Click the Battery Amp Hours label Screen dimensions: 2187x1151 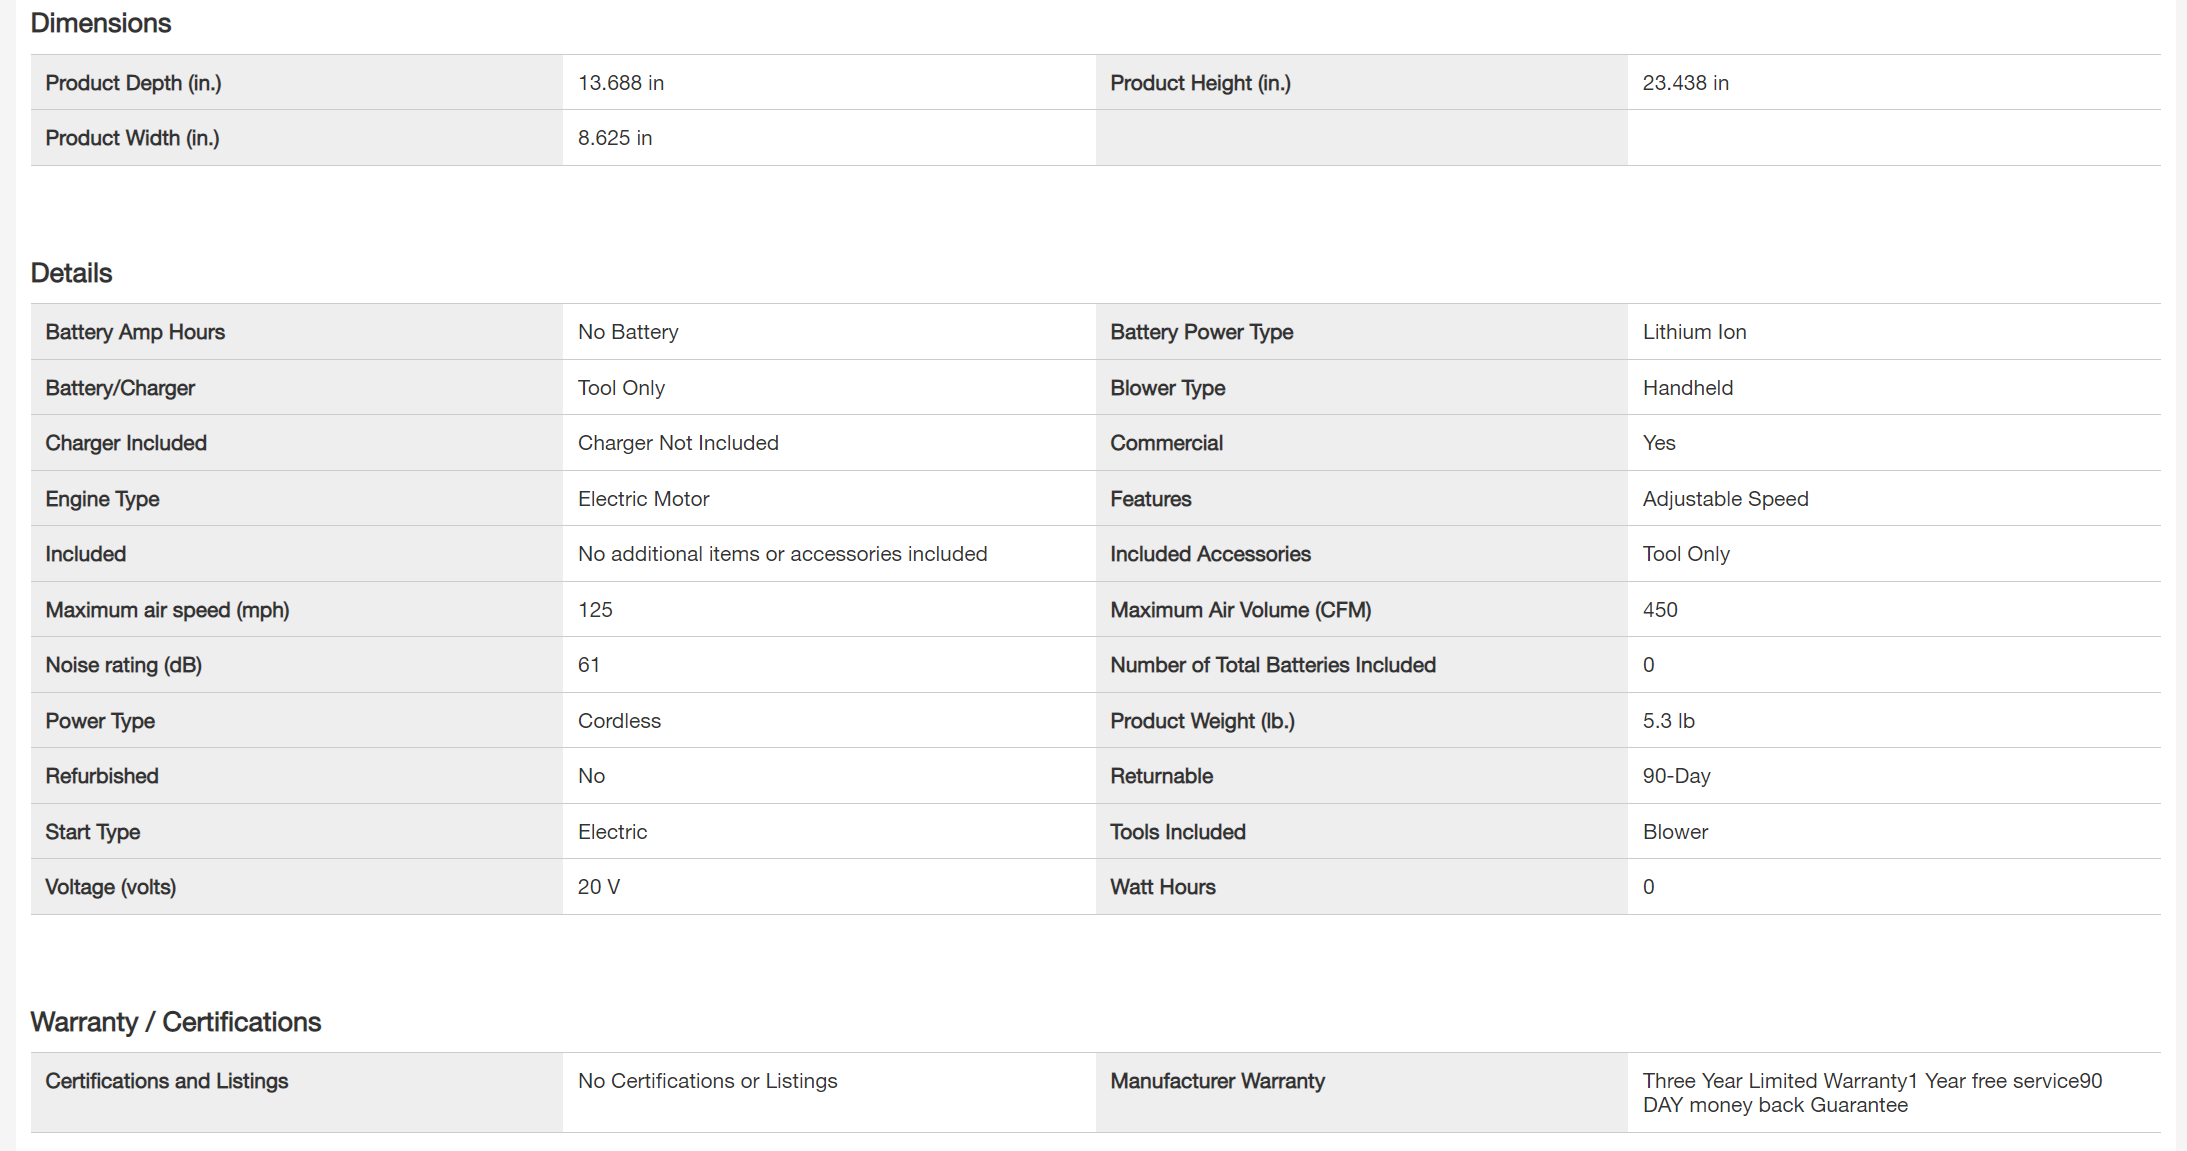[x=135, y=332]
